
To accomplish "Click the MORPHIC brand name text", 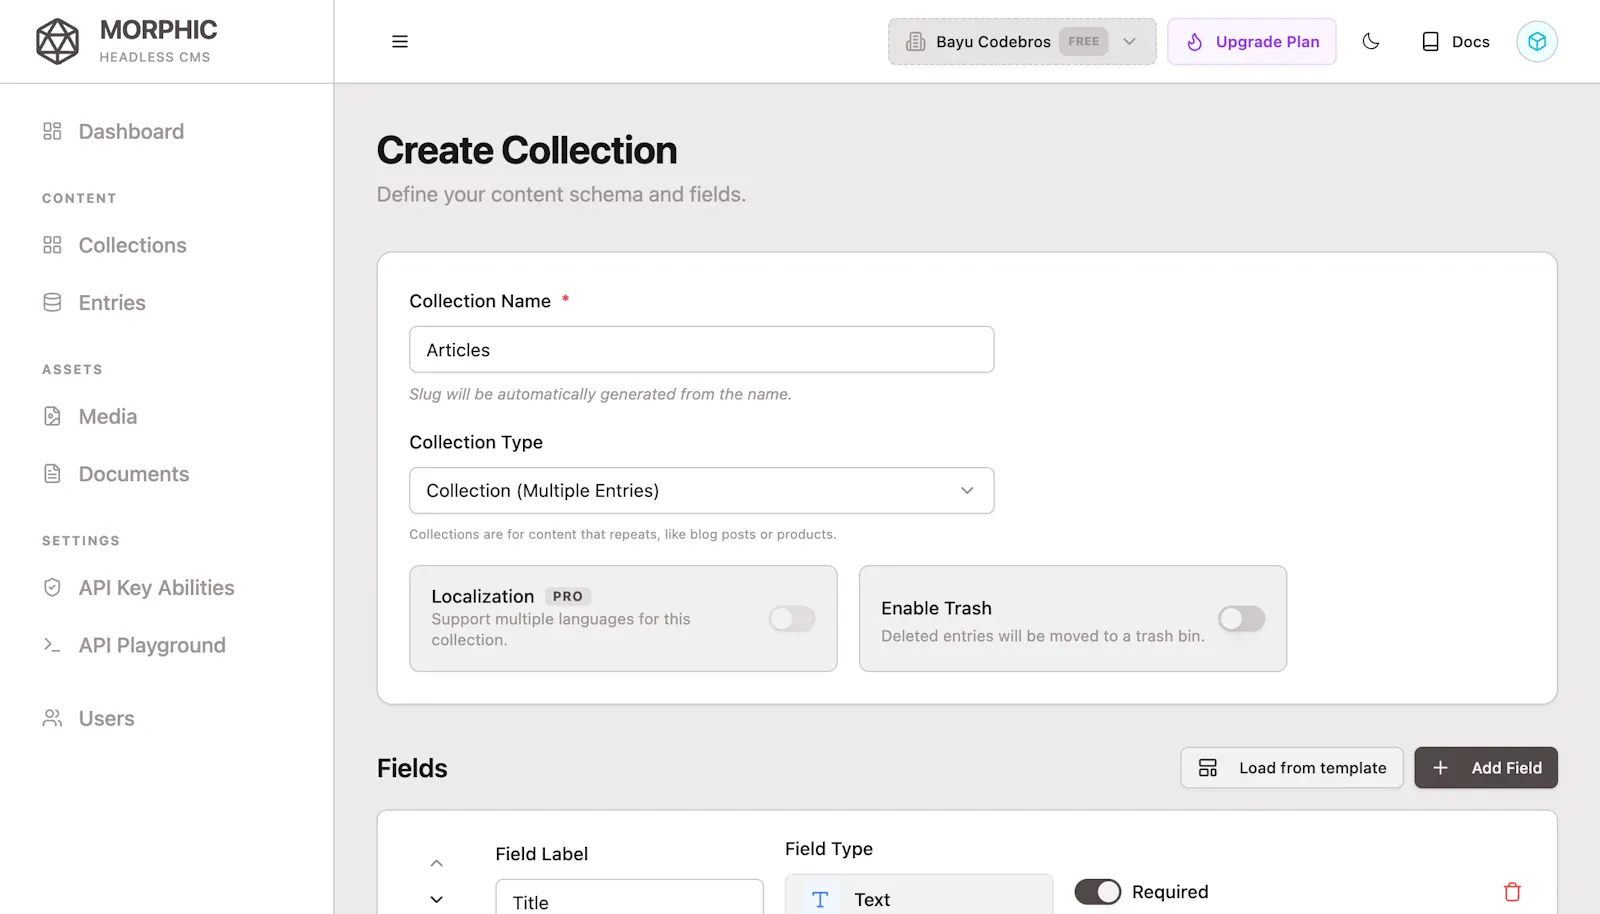I will [x=158, y=30].
